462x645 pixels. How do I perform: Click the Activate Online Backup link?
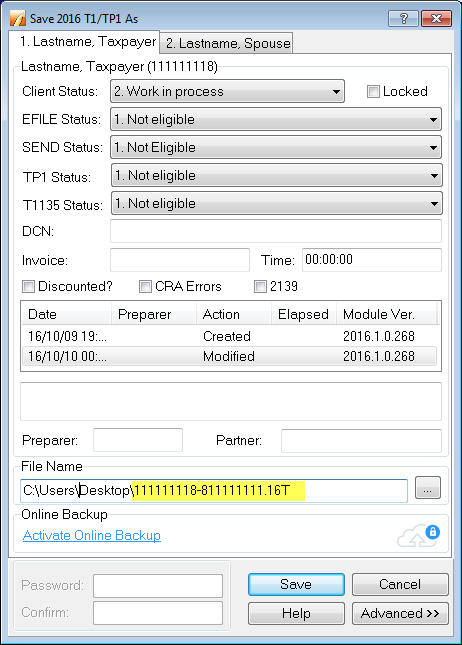[x=92, y=535]
